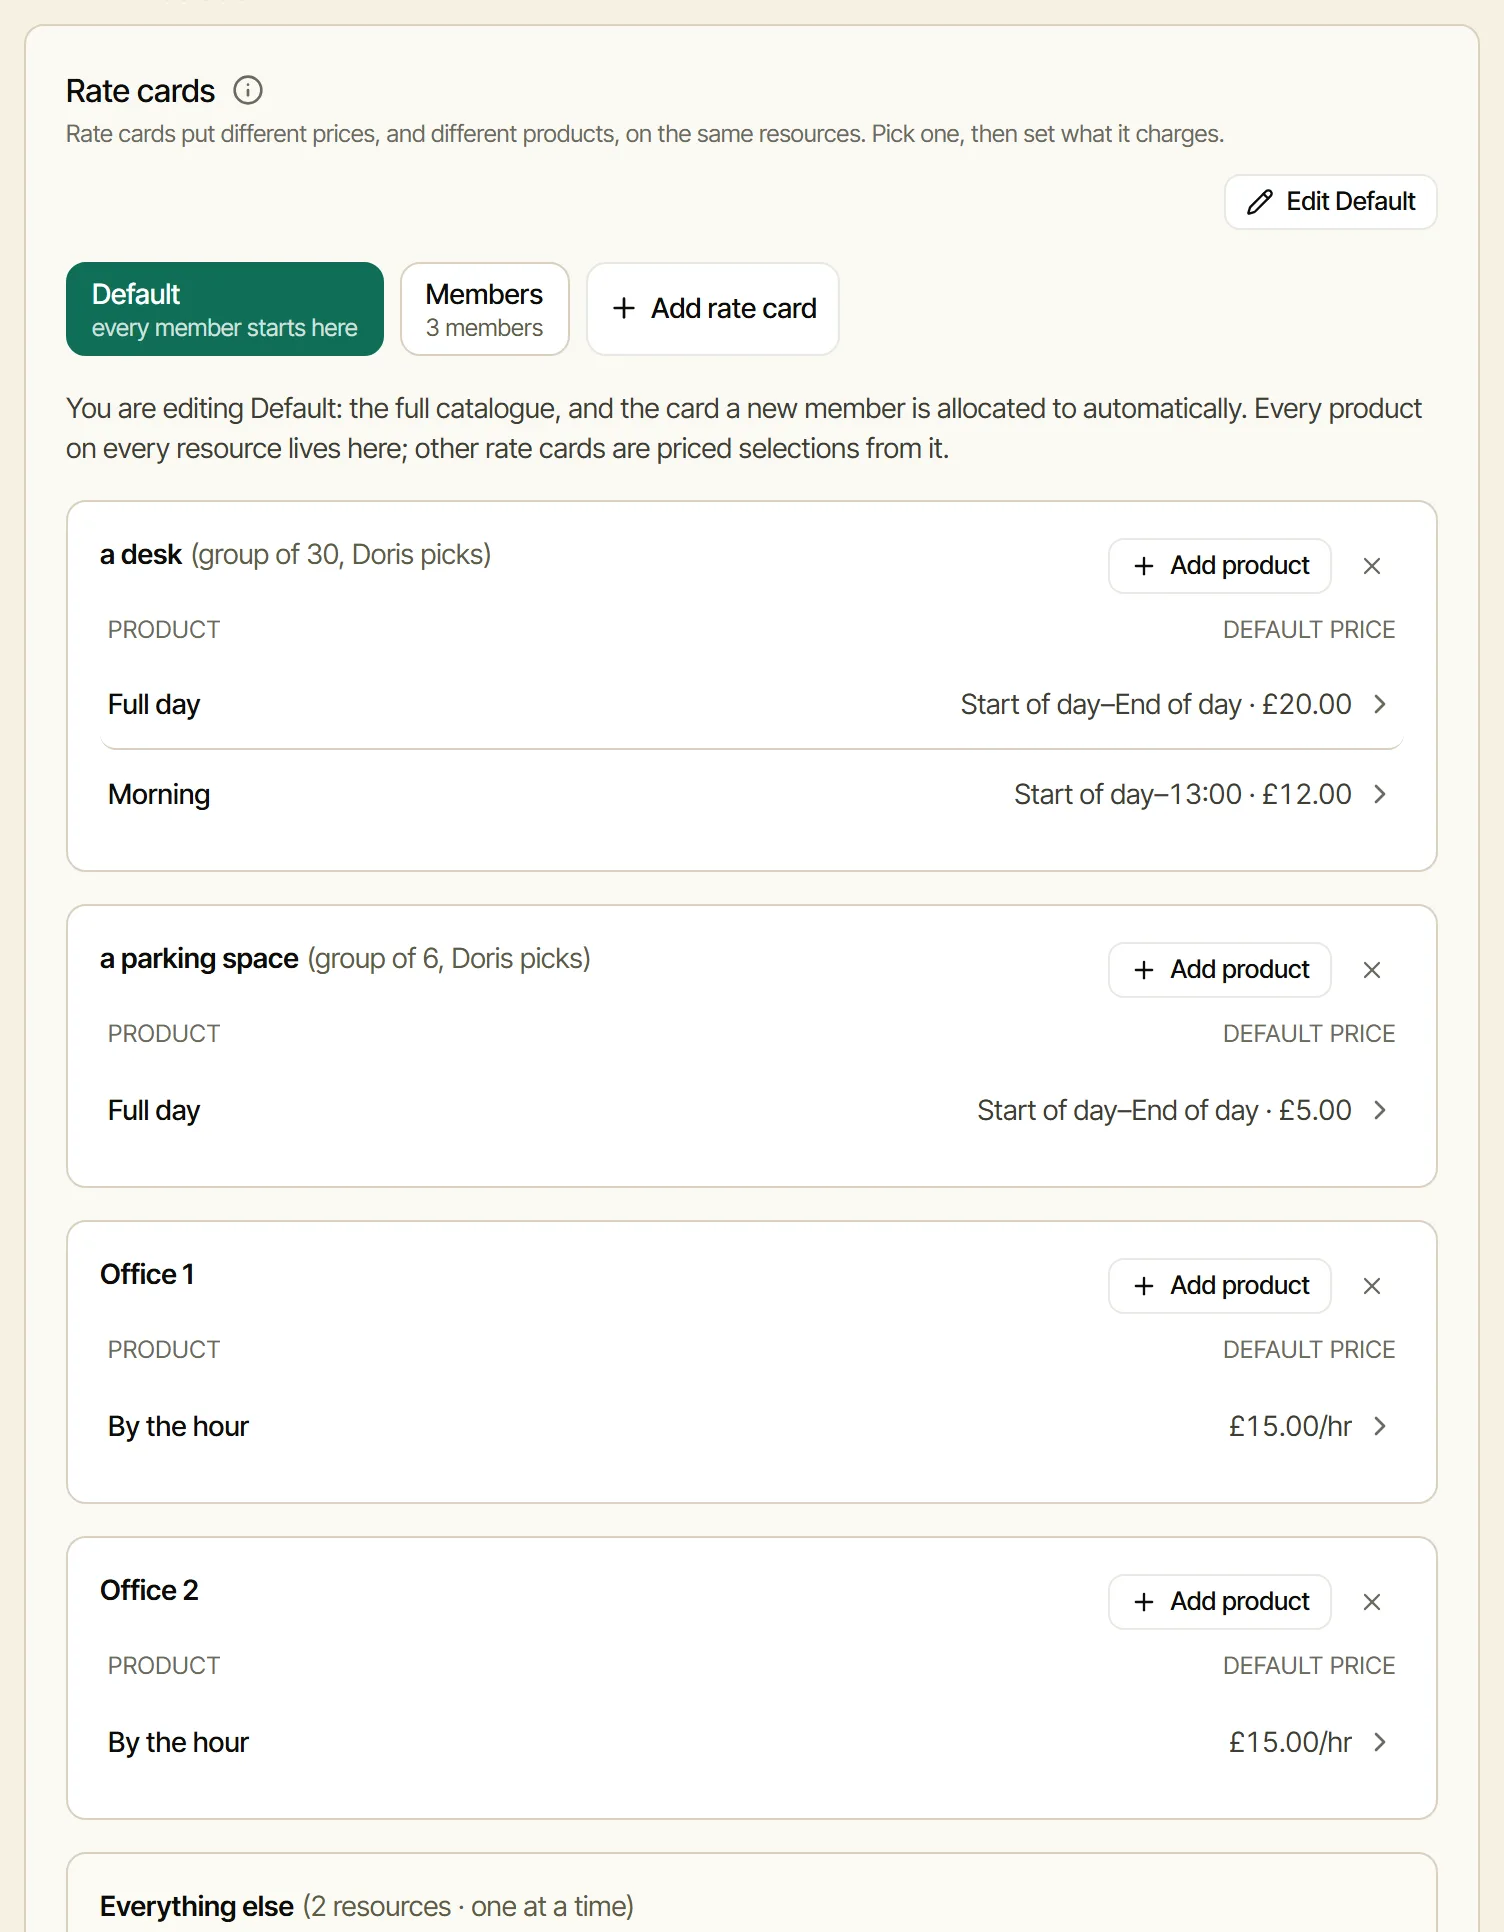Click the info icon beside Rate cards
This screenshot has width=1504, height=1932.
(x=248, y=91)
